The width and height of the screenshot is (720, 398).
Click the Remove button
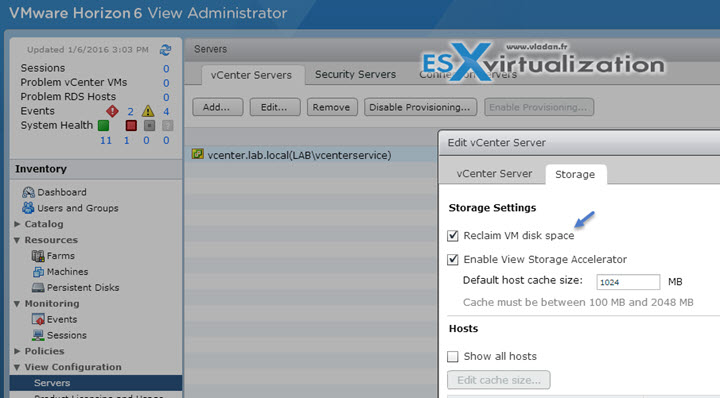[332, 107]
